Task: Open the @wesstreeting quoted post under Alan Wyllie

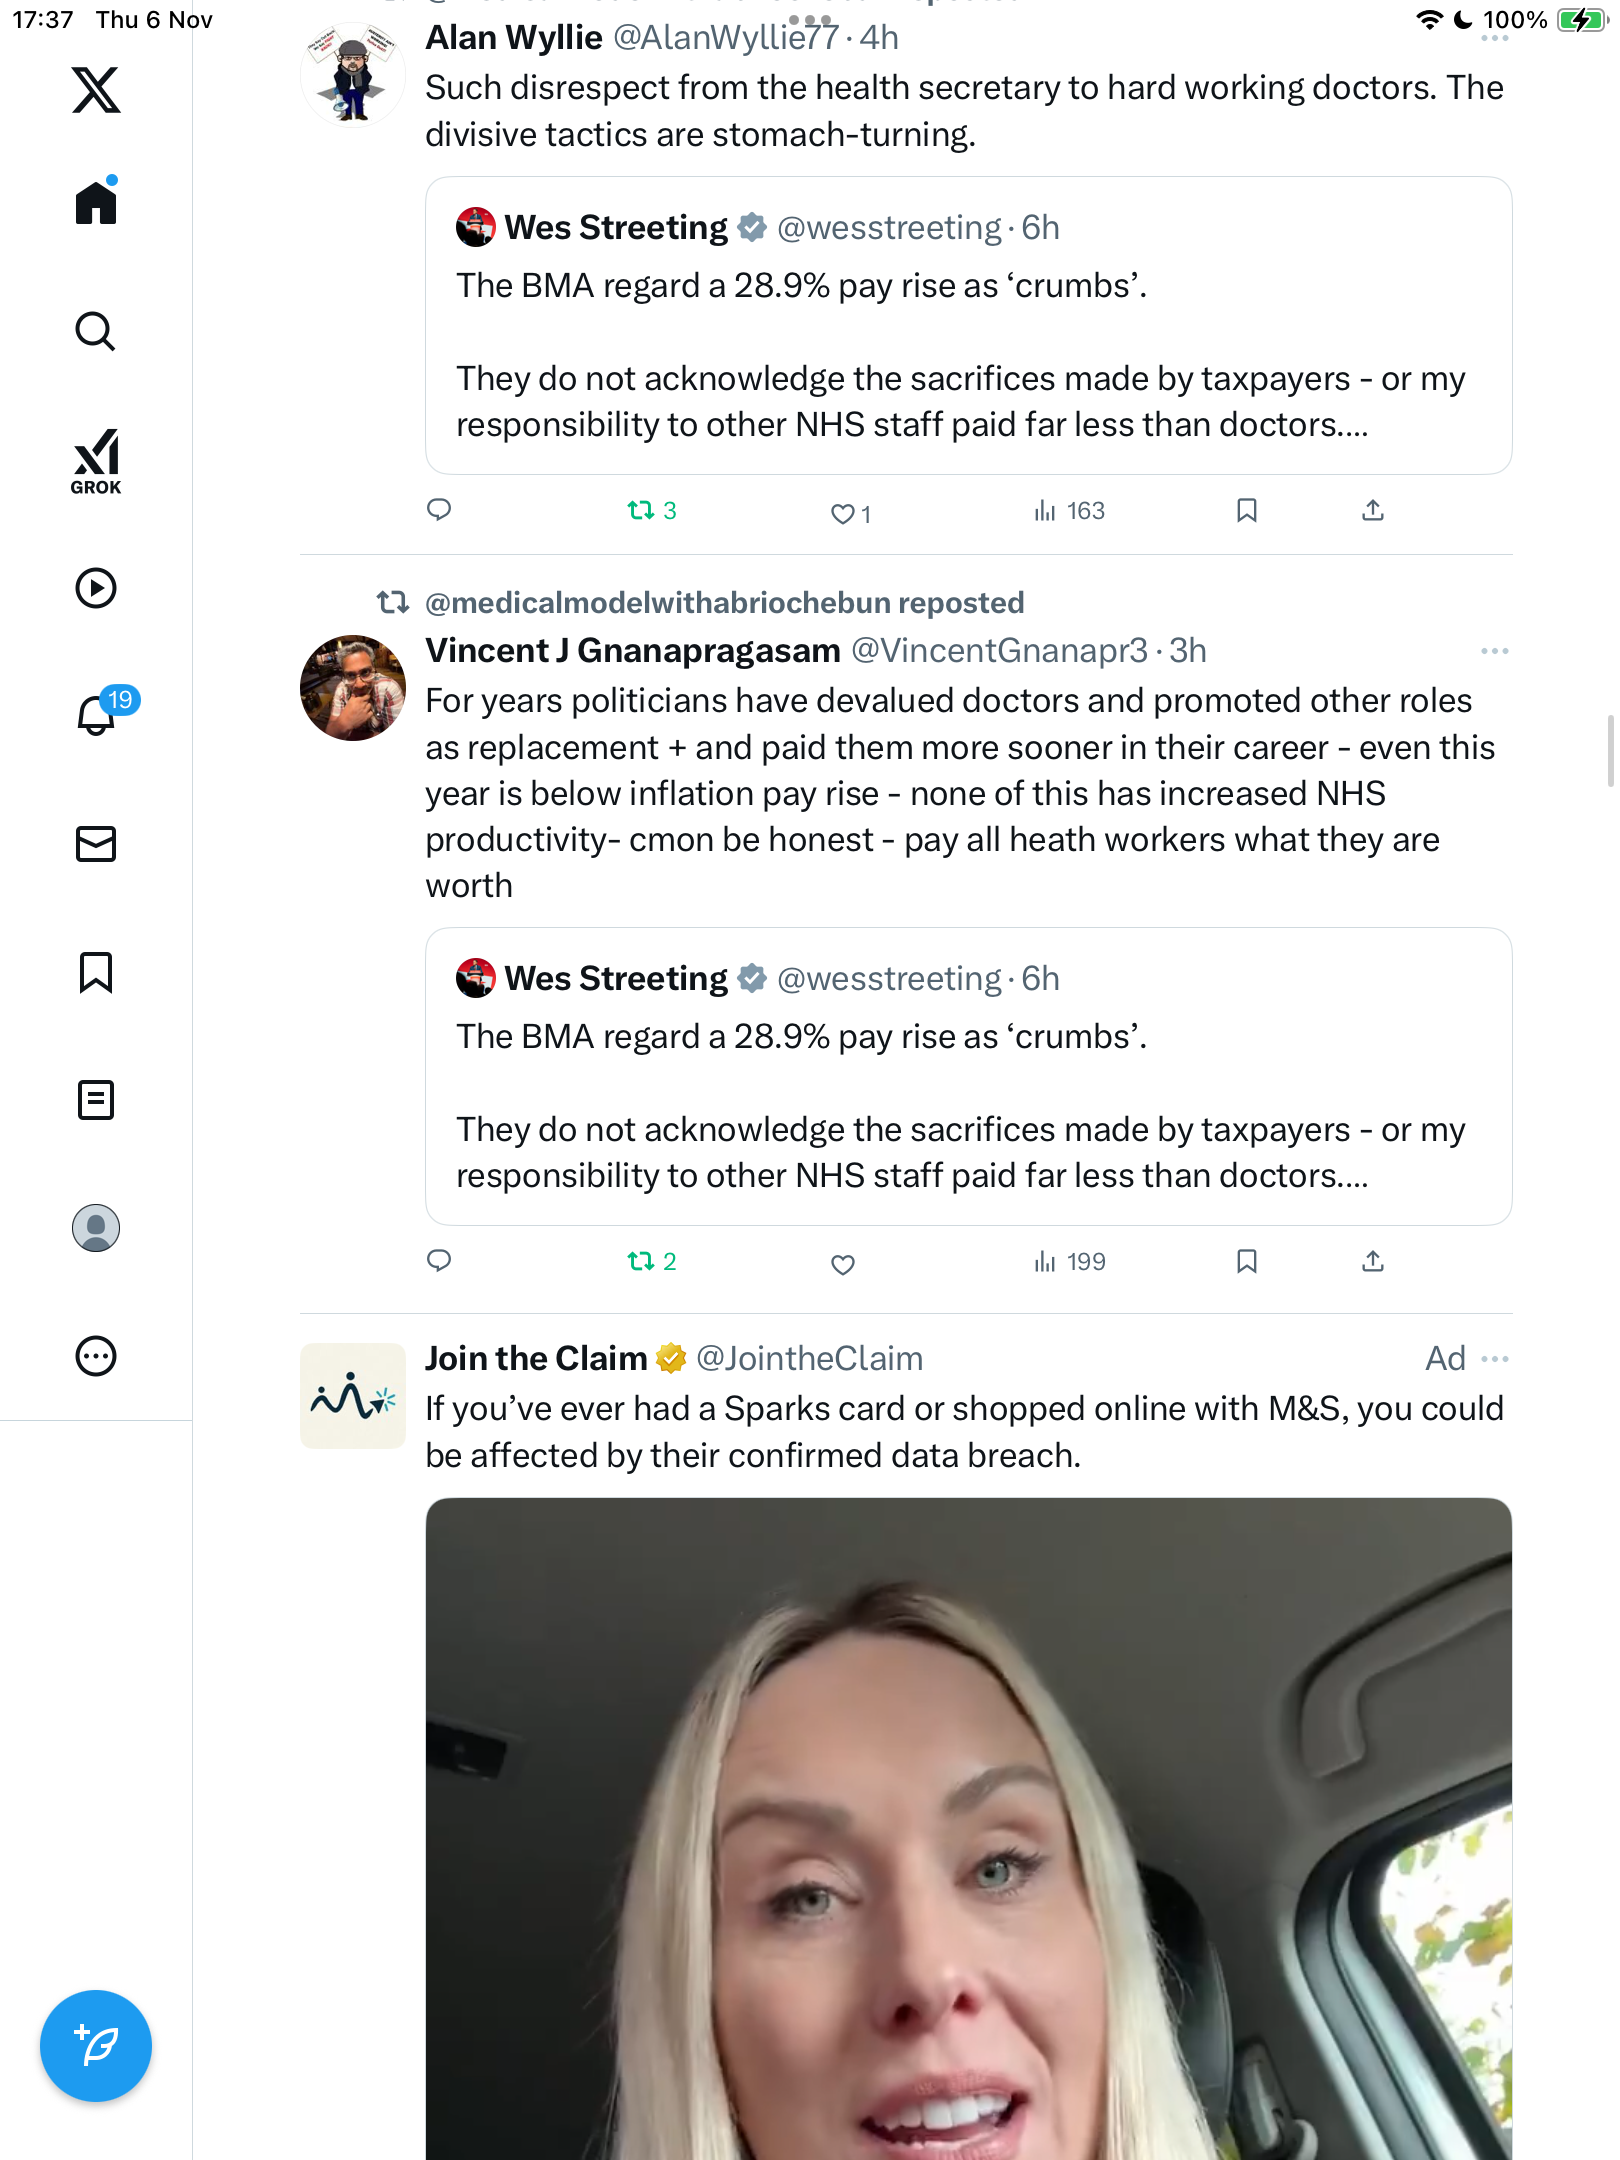Action: 968,326
